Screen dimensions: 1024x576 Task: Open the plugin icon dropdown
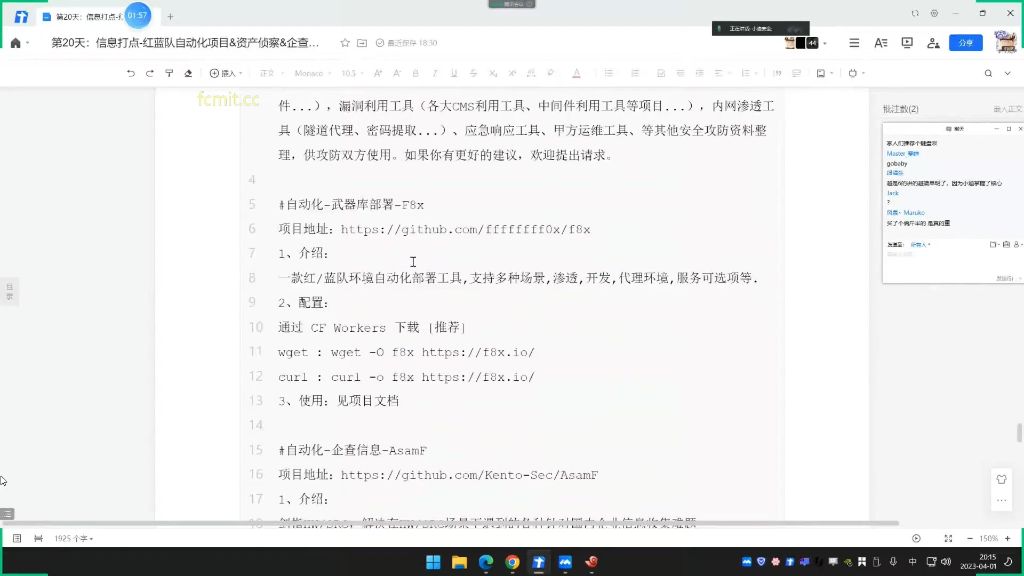856,73
